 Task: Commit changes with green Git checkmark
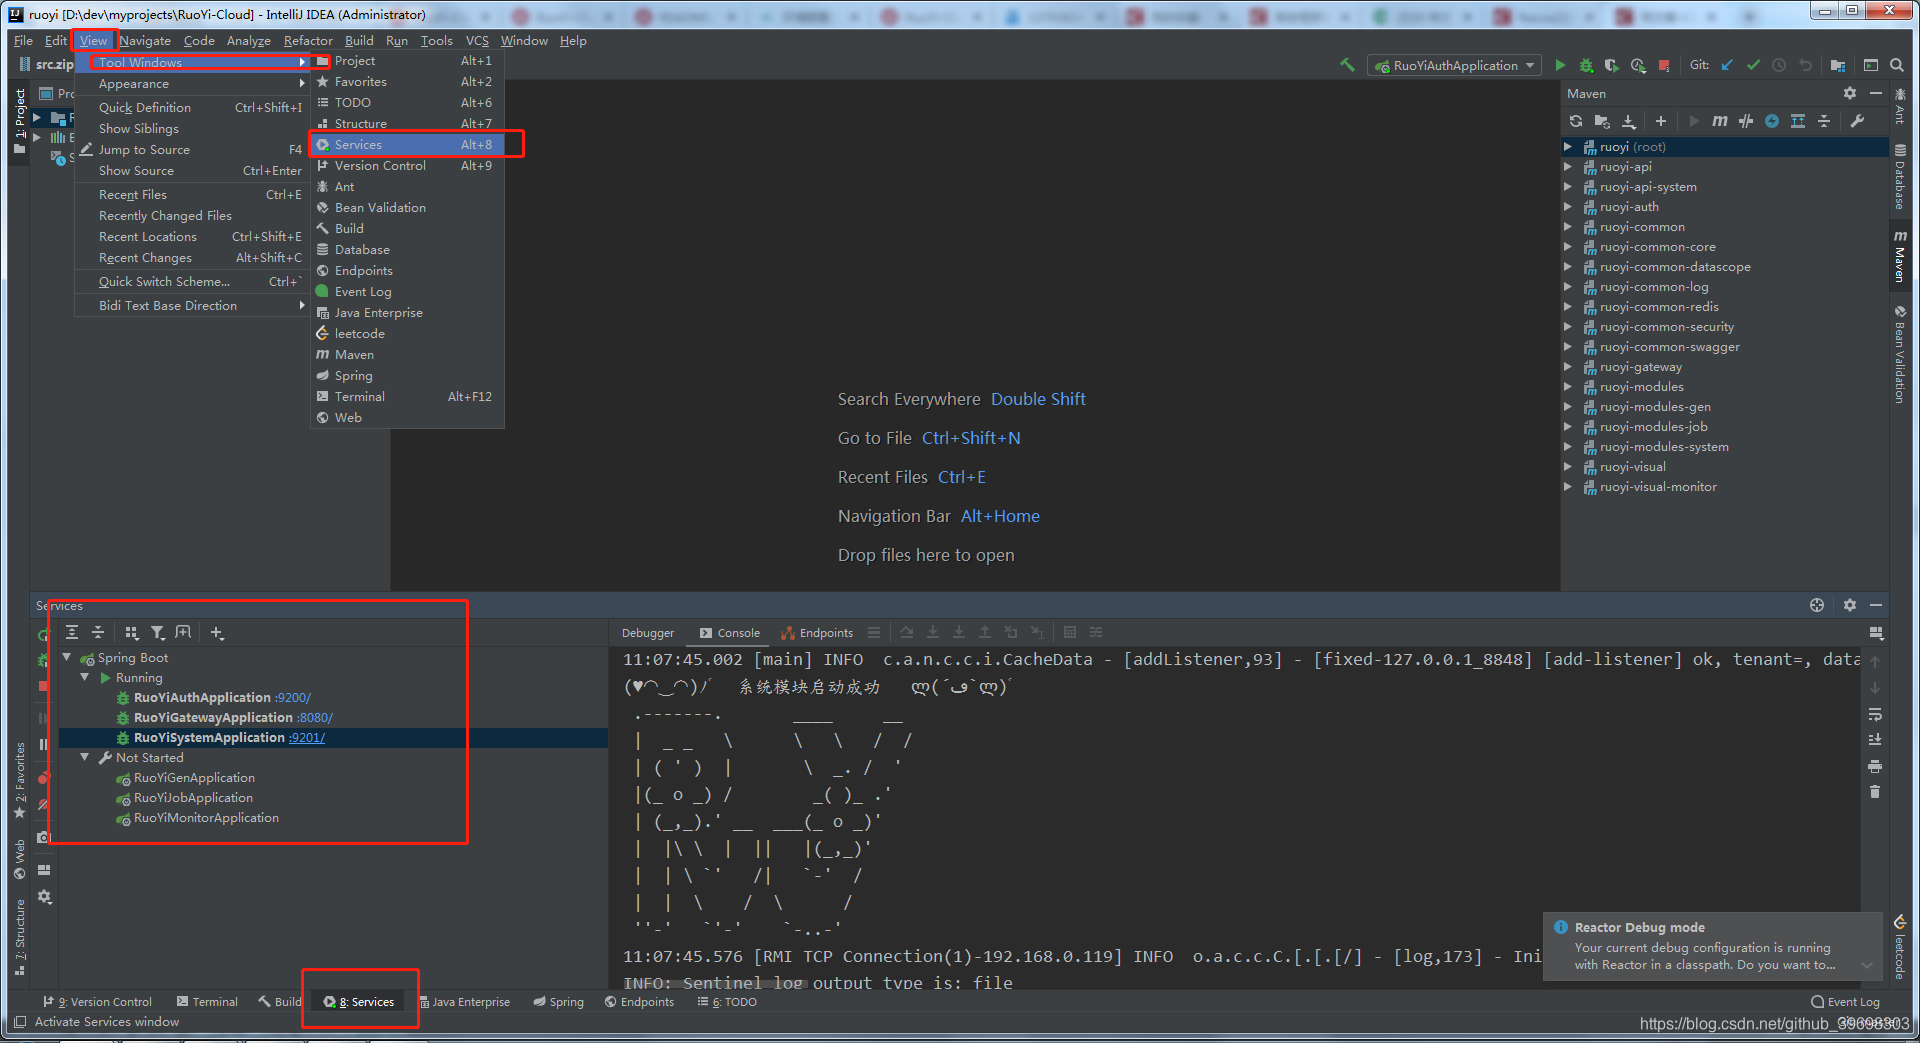pos(1753,65)
